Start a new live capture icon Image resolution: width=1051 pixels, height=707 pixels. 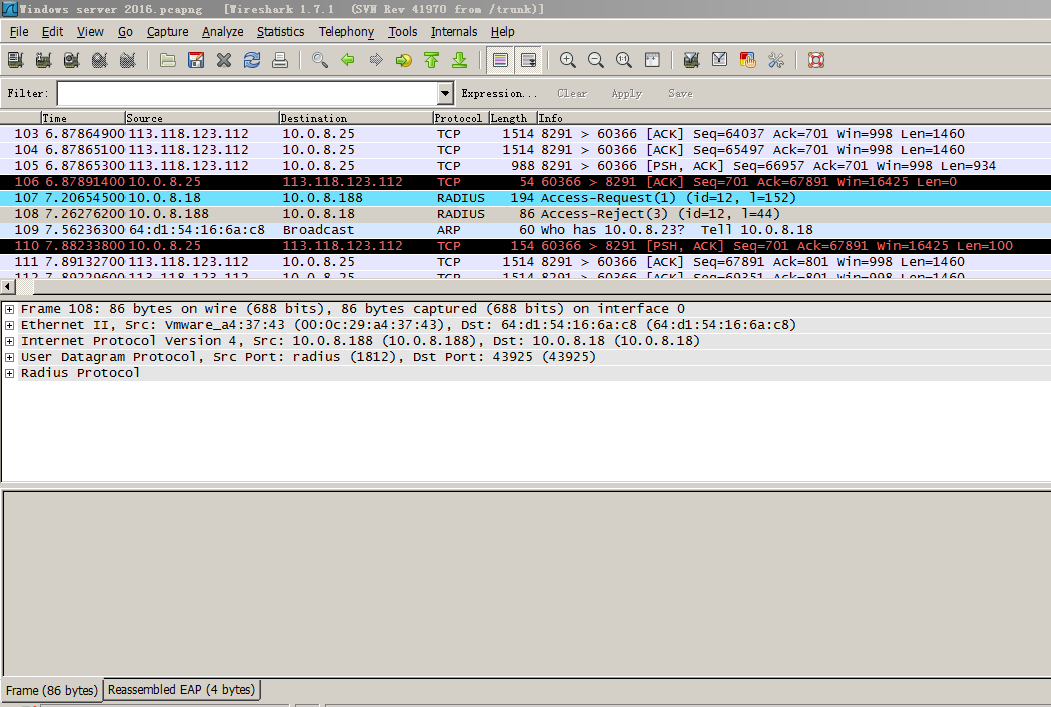point(72,60)
